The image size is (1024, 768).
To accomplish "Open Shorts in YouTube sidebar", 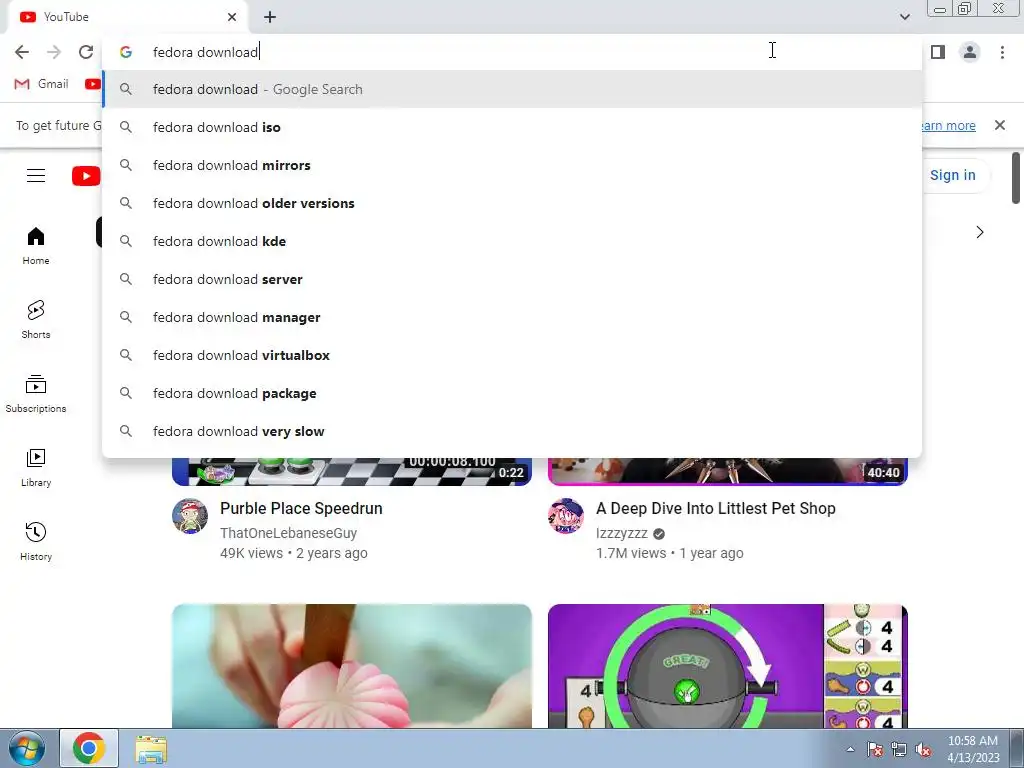I will click(x=36, y=320).
